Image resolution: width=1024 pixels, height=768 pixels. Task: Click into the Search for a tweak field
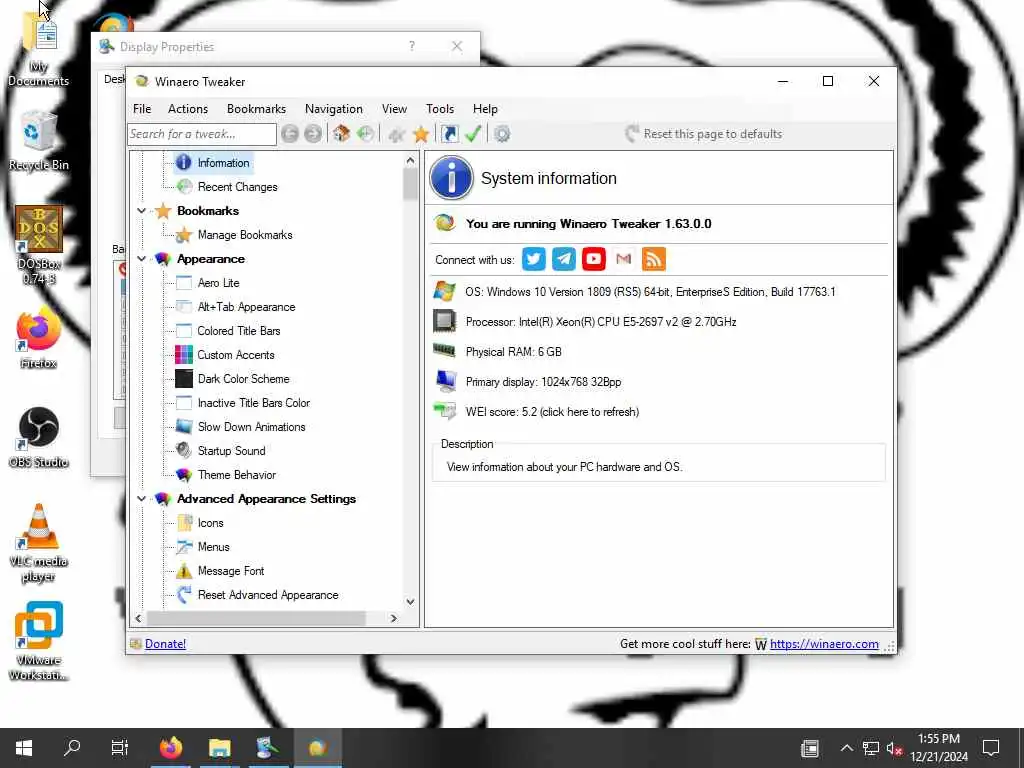click(x=202, y=134)
